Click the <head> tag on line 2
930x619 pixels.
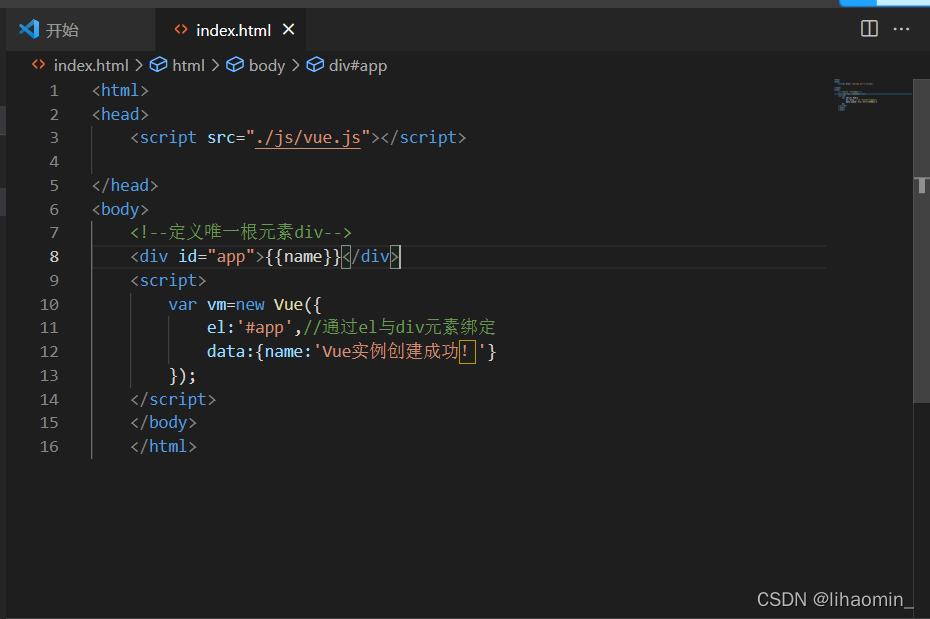click(120, 114)
